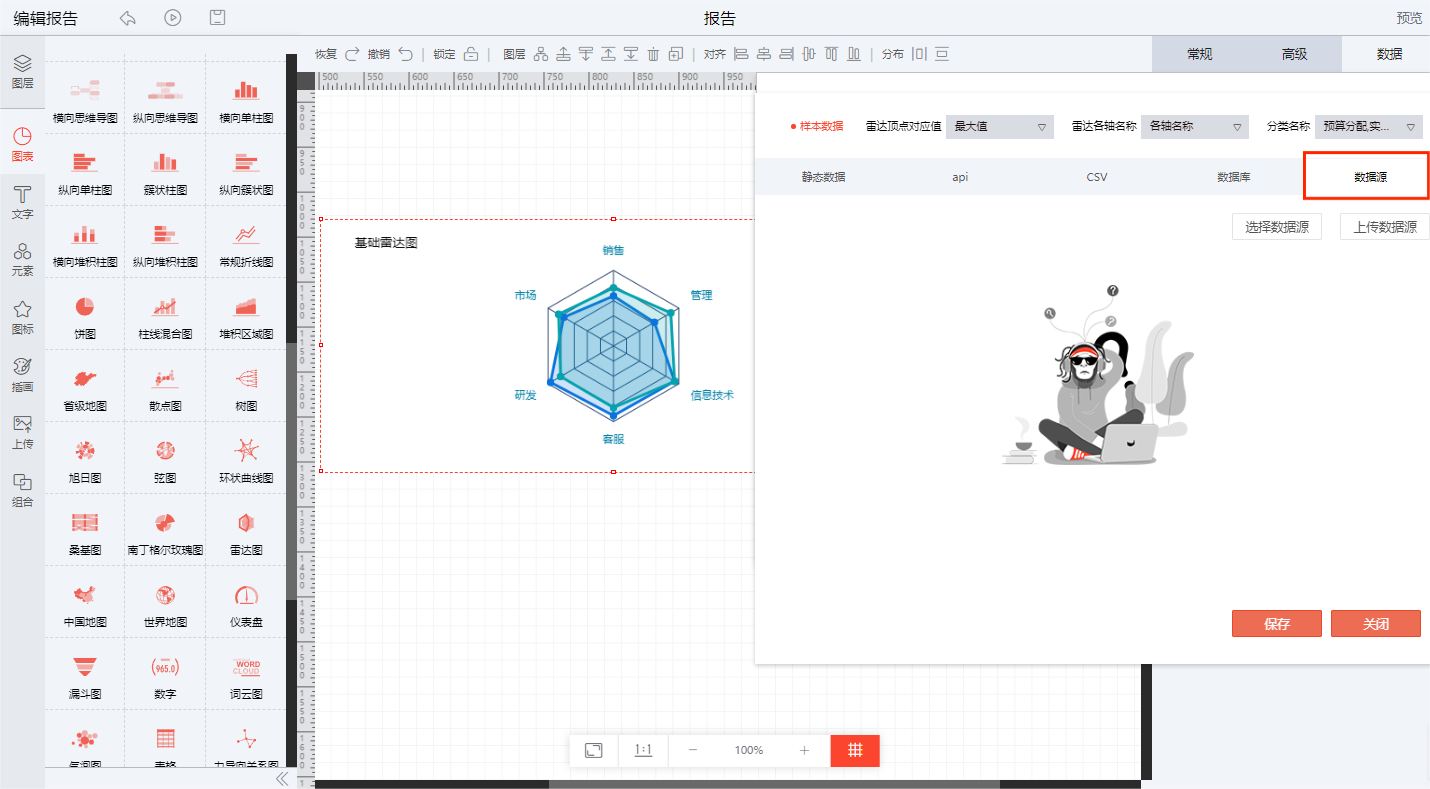This screenshot has width=1430, height=789.
Task: Click the 关闭 close button
Action: click(x=1376, y=623)
